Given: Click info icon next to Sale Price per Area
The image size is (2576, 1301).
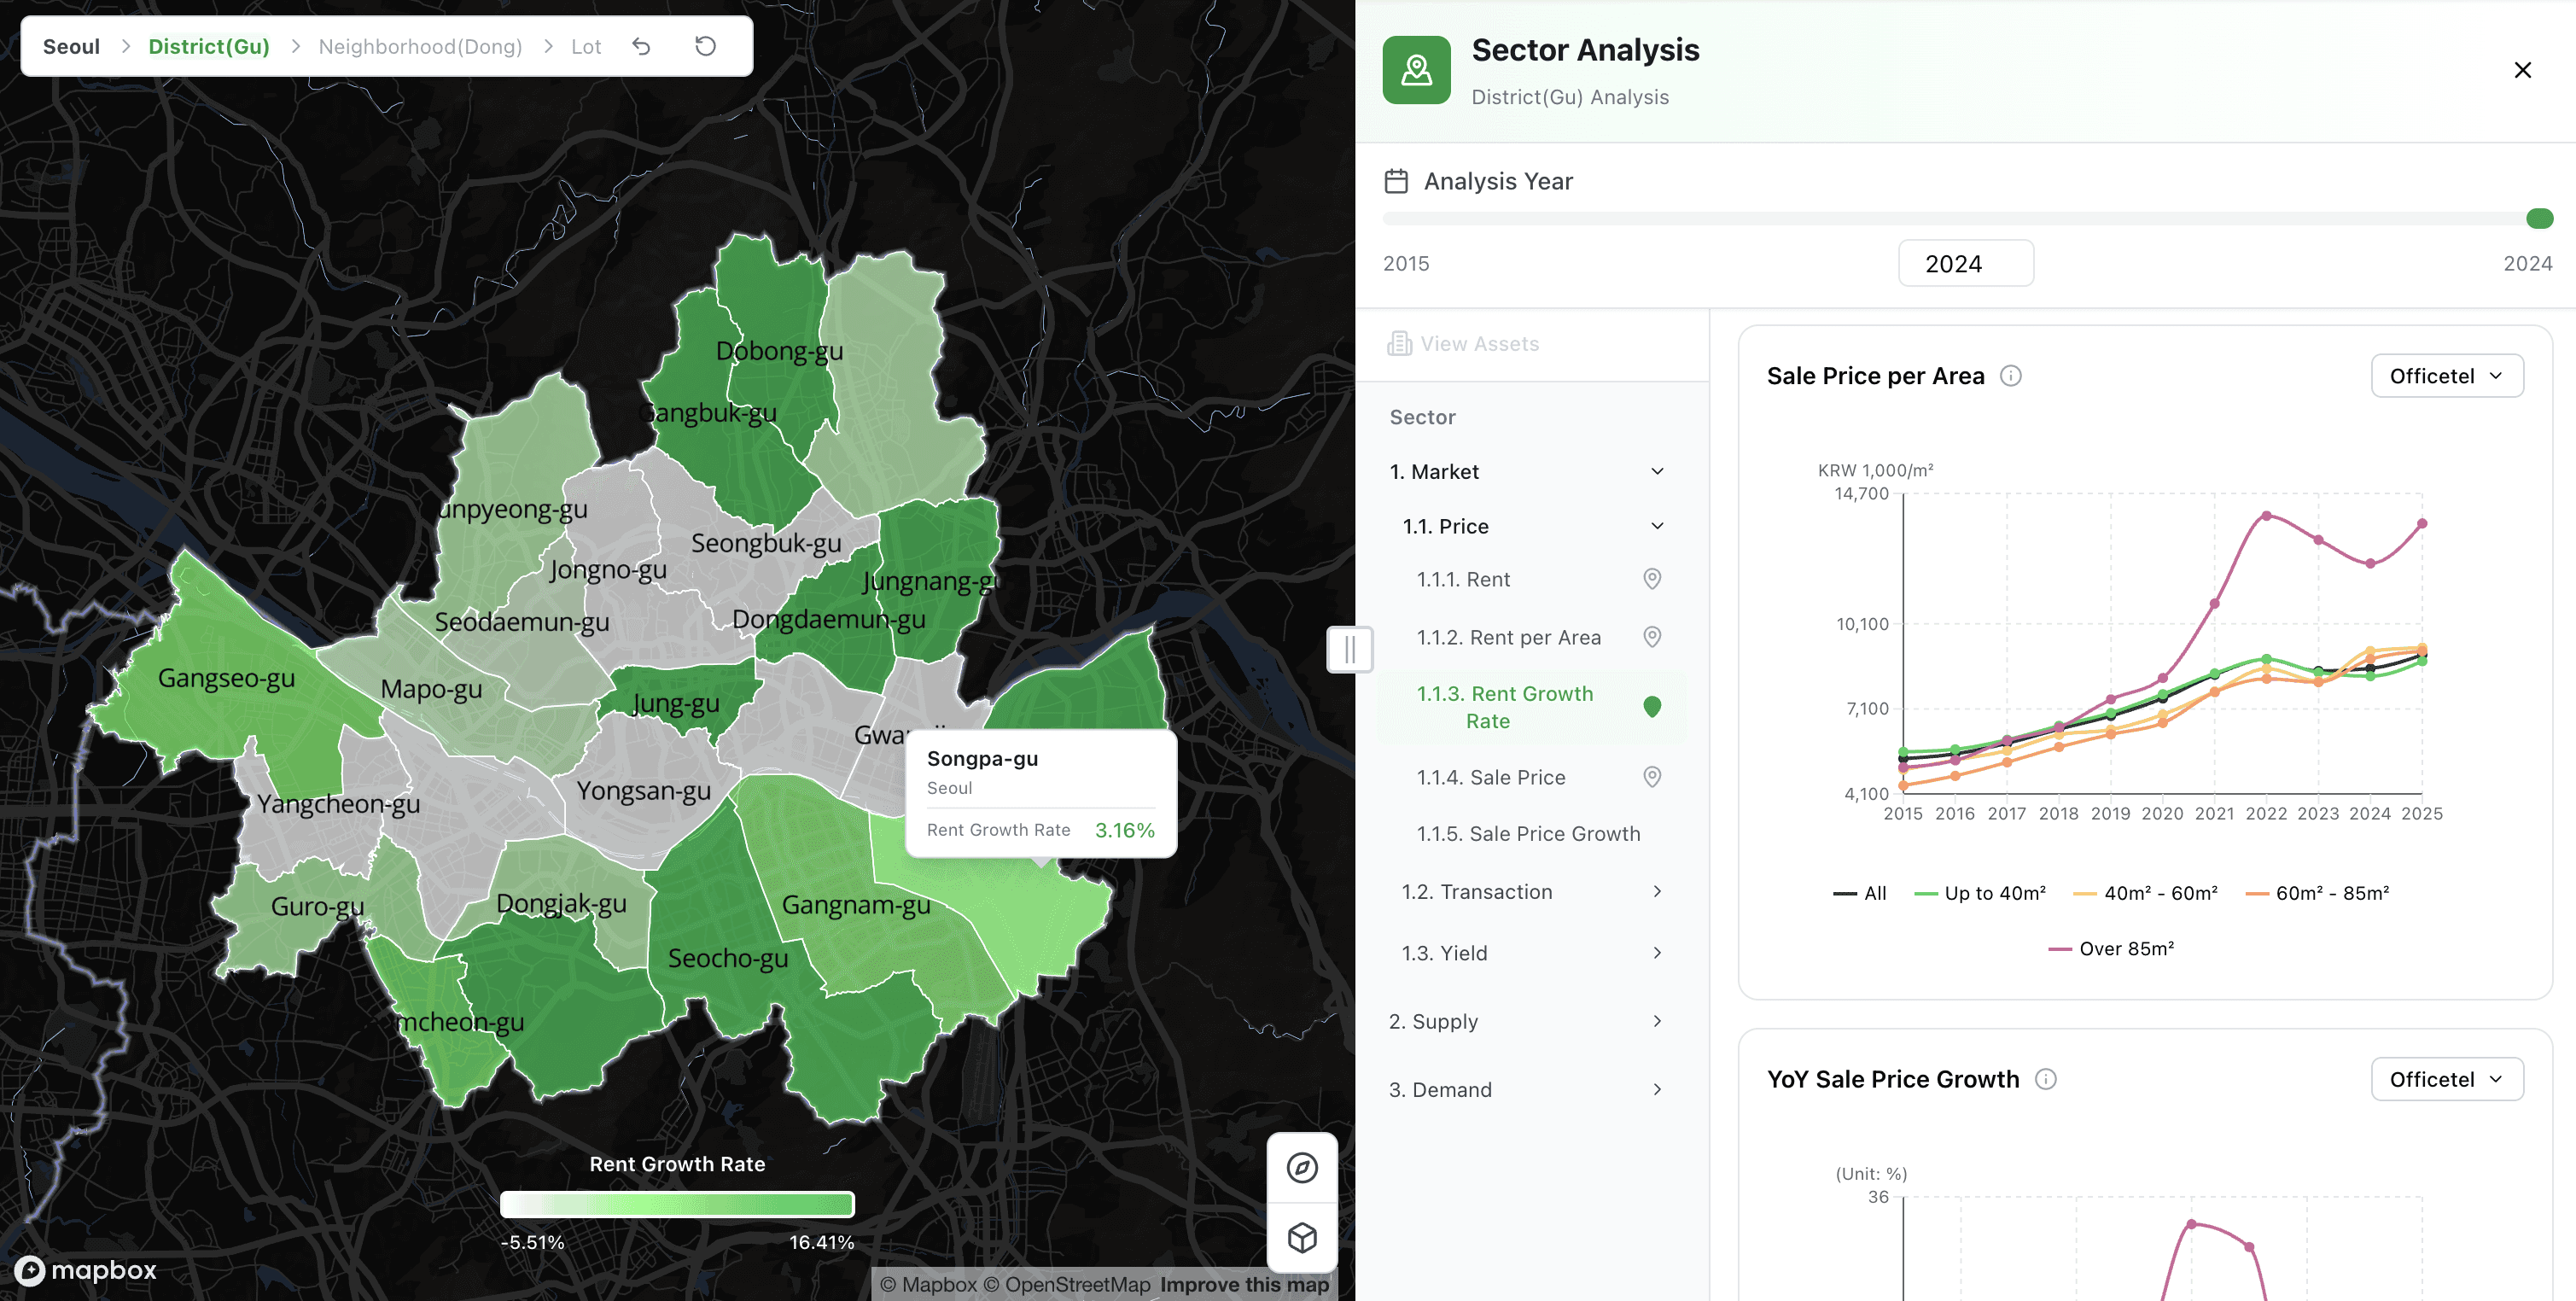Looking at the screenshot, I should pyautogui.click(x=2010, y=376).
